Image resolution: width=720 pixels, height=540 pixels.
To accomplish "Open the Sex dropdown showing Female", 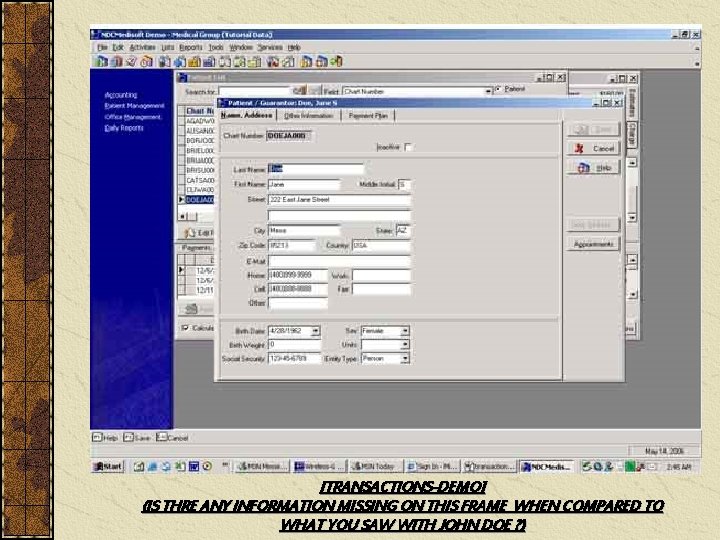I will (405, 331).
